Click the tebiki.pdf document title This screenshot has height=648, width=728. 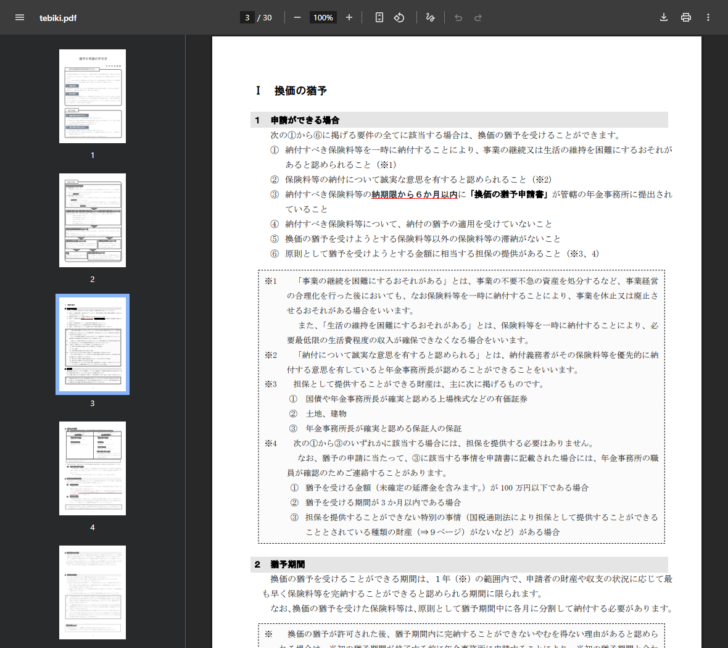tap(58, 18)
